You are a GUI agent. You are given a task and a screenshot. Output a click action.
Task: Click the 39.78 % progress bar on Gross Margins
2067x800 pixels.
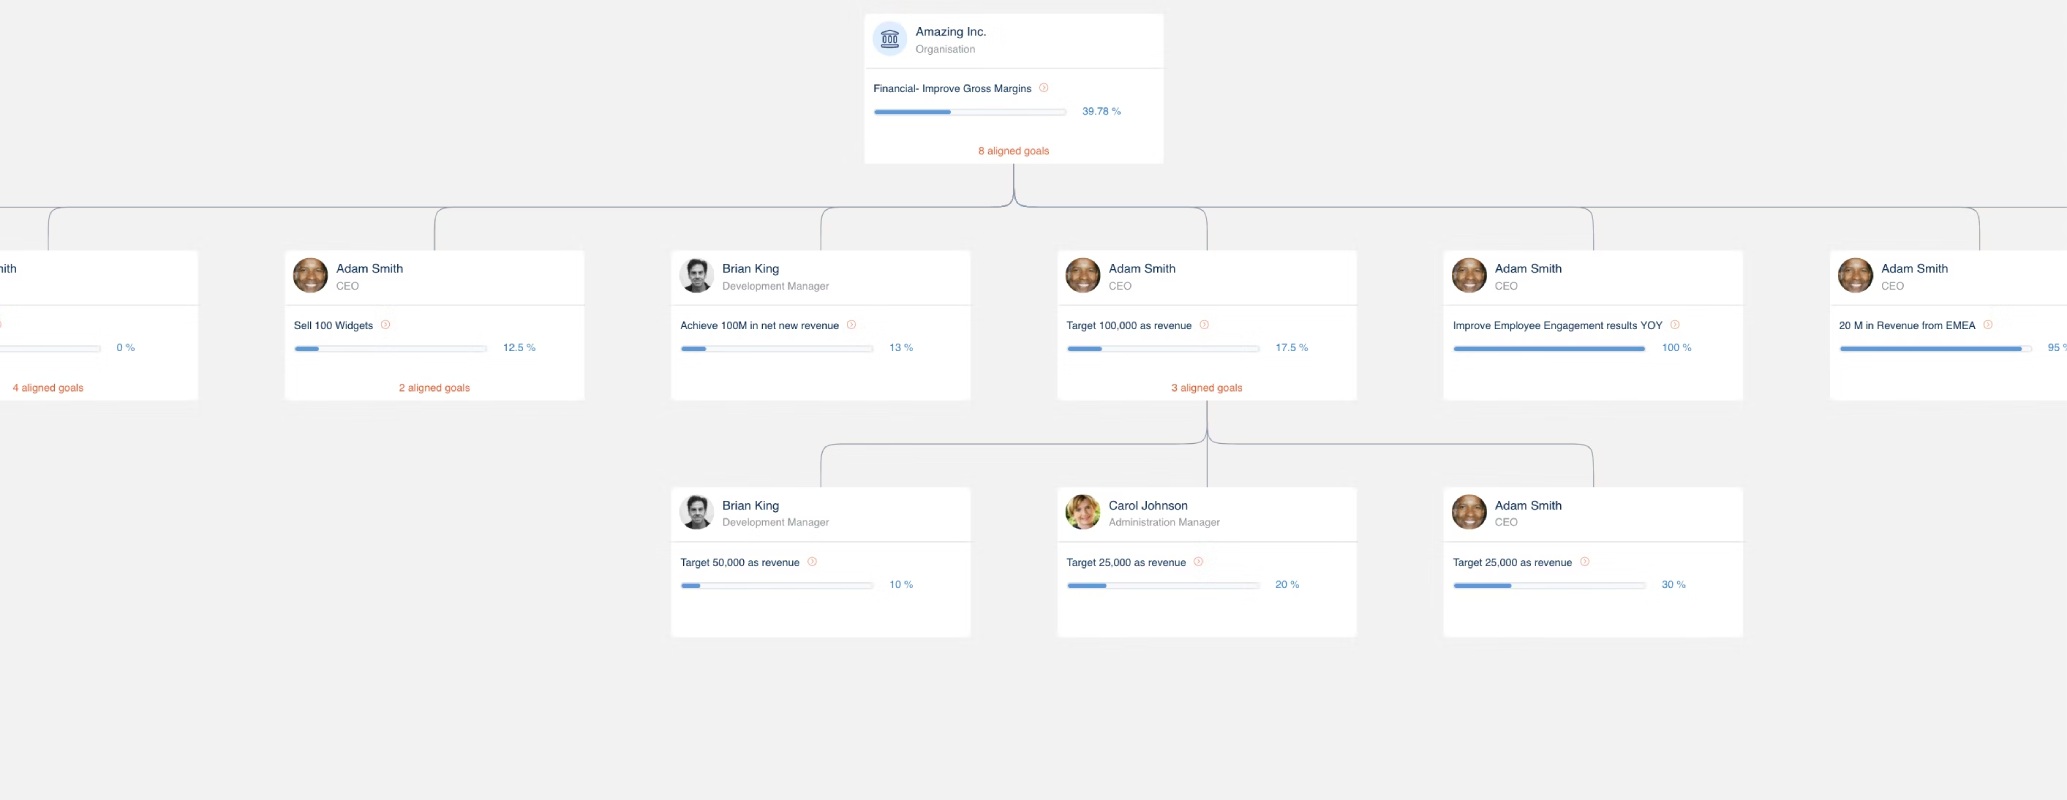[970, 112]
